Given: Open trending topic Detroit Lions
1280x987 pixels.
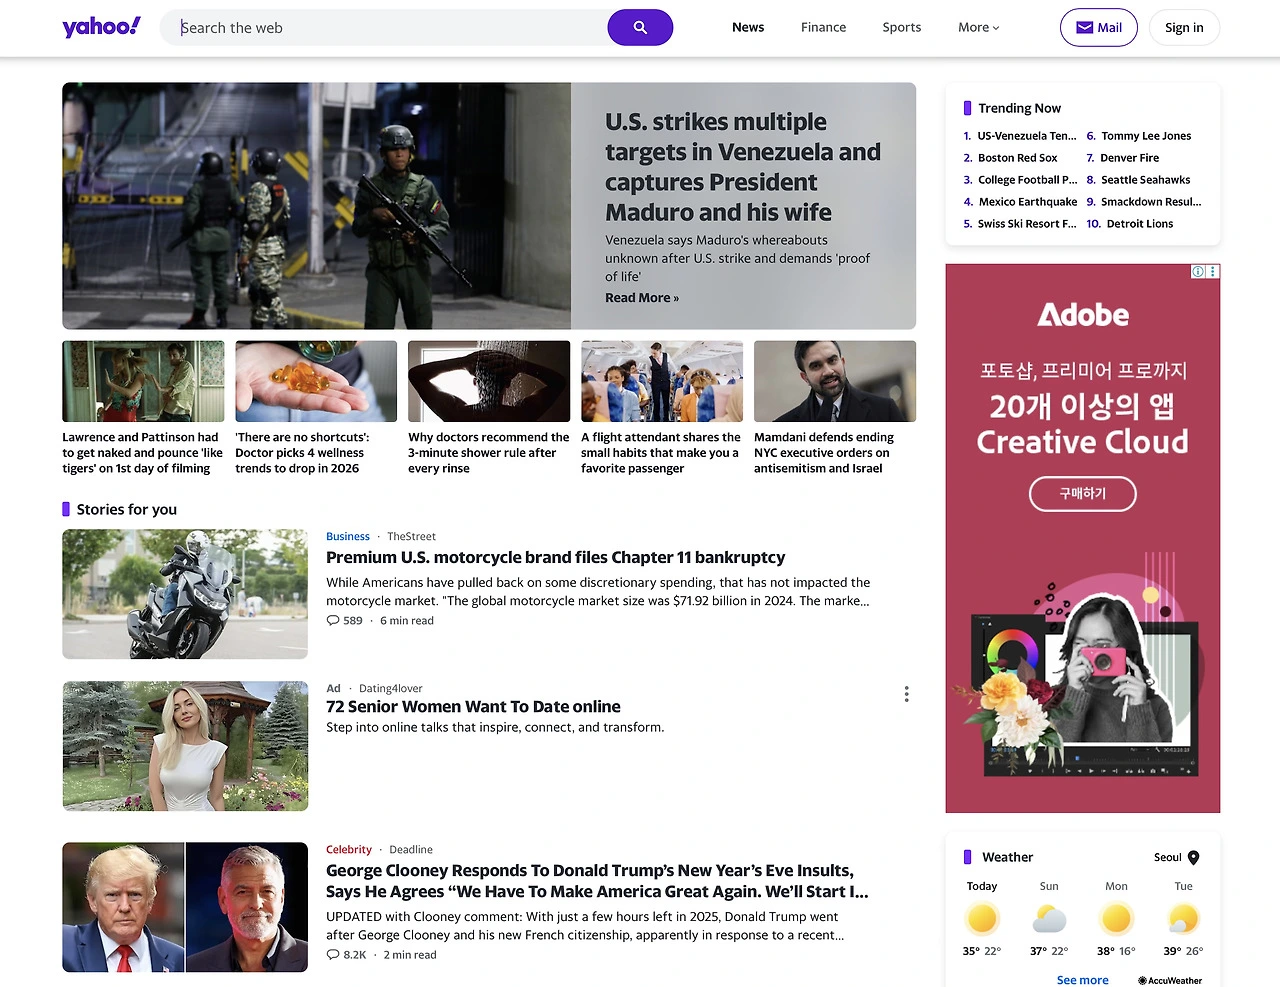Looking at the screenshot, I should point(1139,224).
